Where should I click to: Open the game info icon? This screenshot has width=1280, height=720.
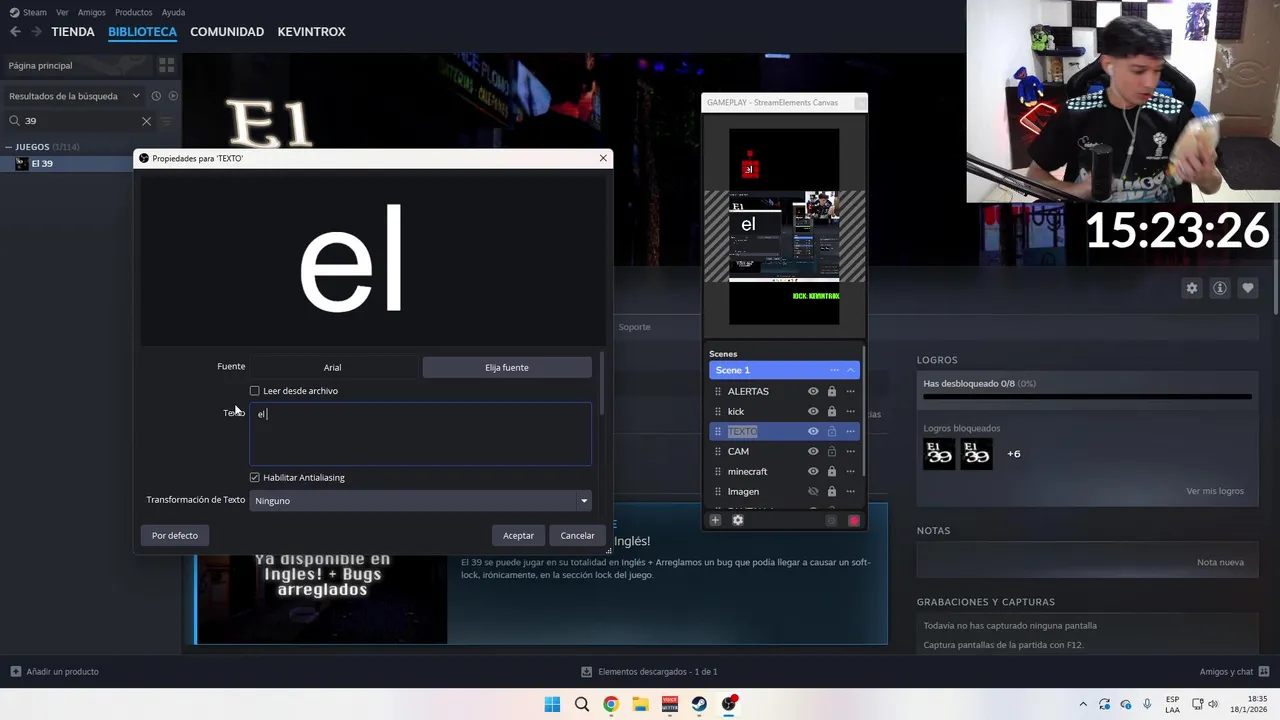[1219, 288]
